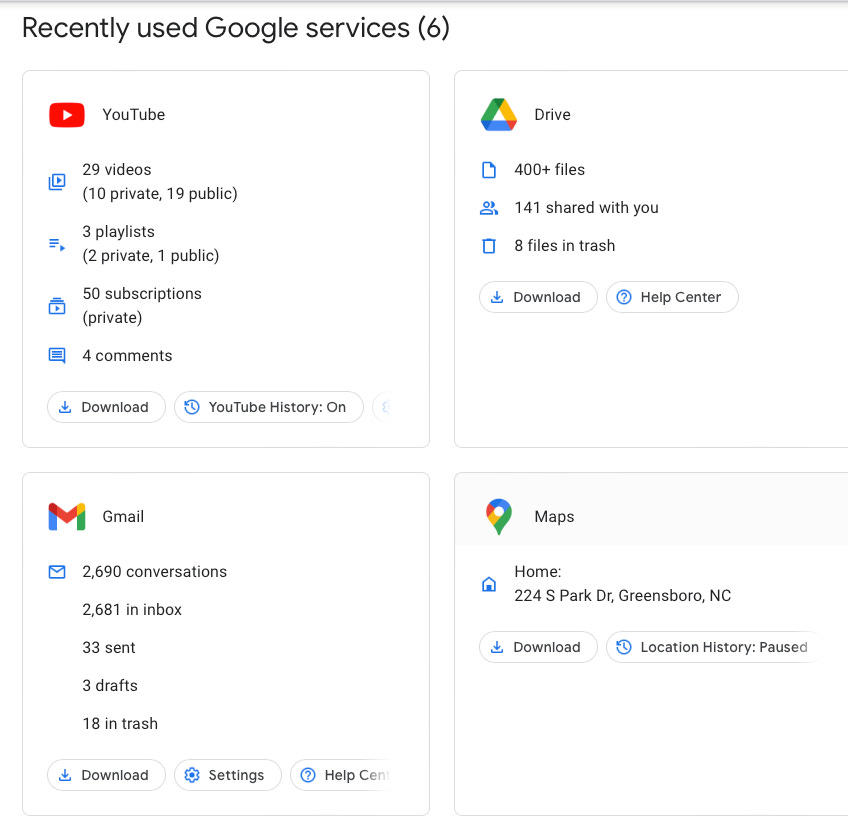Screen dimensions: 848x820
Task: Click the "224 S Park Dr, Greensboro, NC" address
Action: tap(622, 596)
